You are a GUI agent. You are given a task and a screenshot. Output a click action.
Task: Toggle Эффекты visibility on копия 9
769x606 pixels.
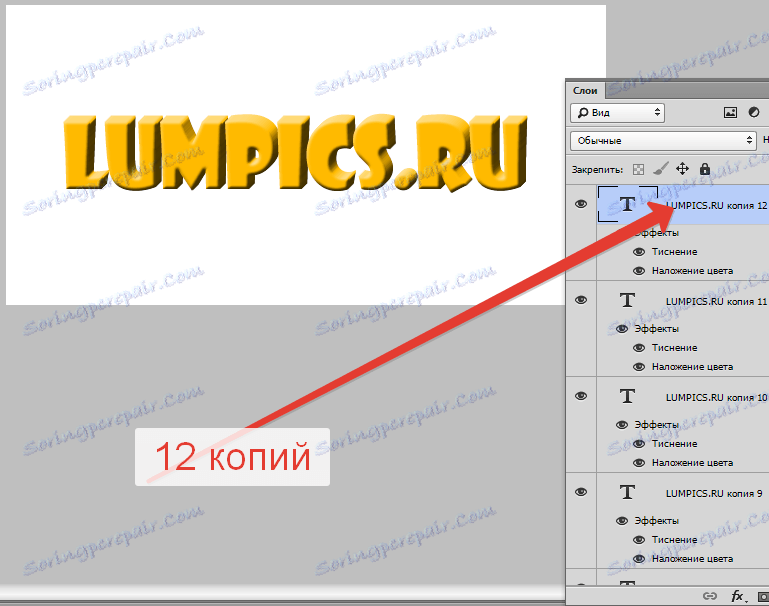coord(622,521)
